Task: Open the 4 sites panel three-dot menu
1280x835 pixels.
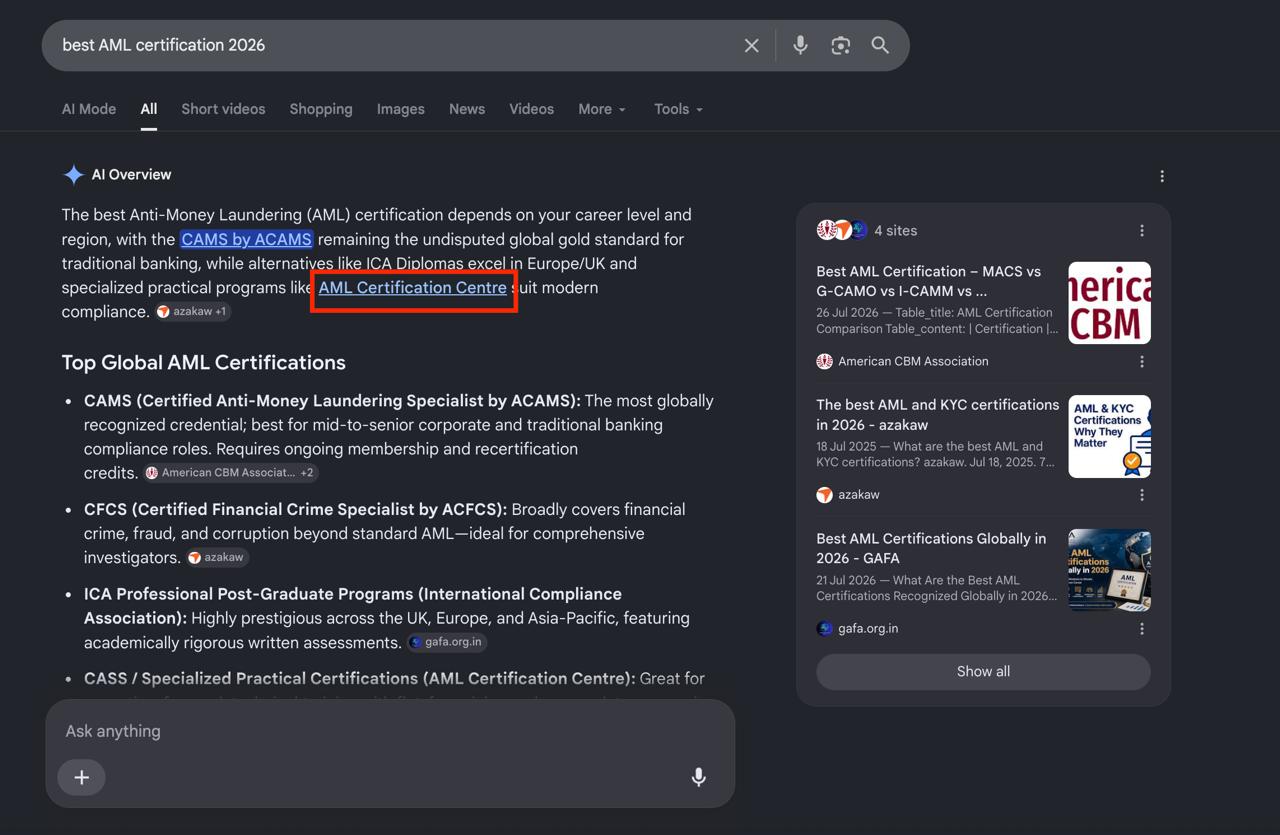Action: coord(1142,230)
